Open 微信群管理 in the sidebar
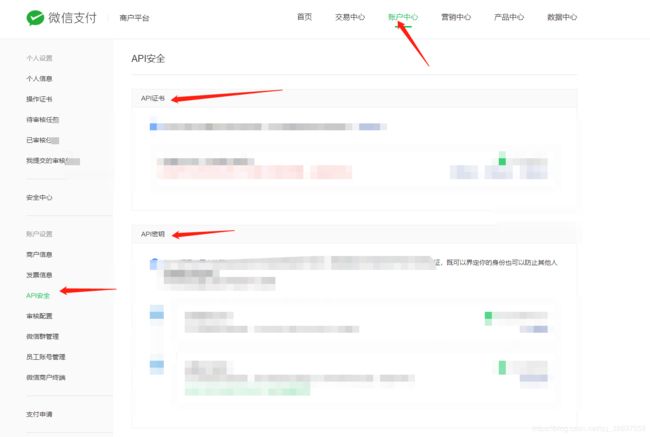 pyautogui.click(x=43, y=336)
